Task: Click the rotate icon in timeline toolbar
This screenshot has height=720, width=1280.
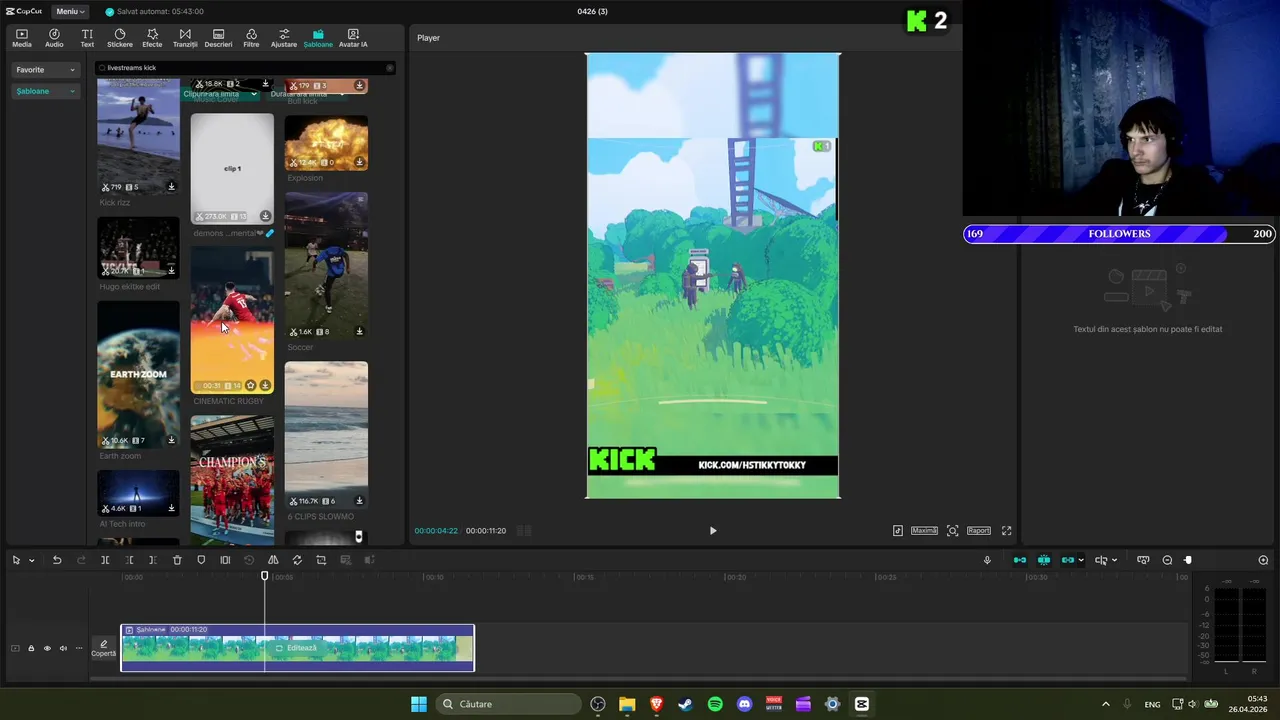Action: coord(297,560)
